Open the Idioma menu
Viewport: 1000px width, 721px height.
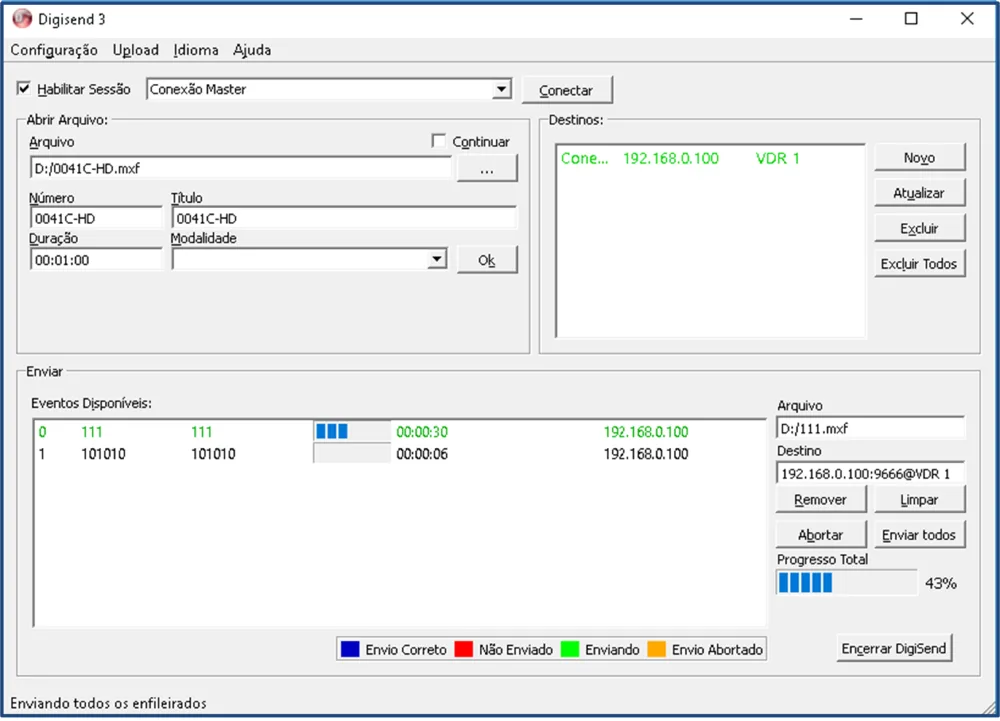[x=196, y=50]
